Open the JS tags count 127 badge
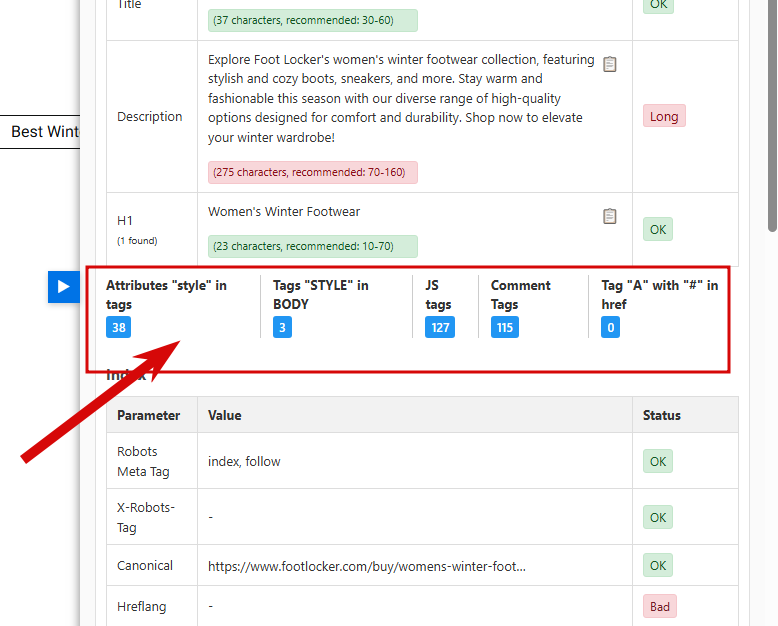This screenshot has width=778, height=626. (x=439, y=327)
